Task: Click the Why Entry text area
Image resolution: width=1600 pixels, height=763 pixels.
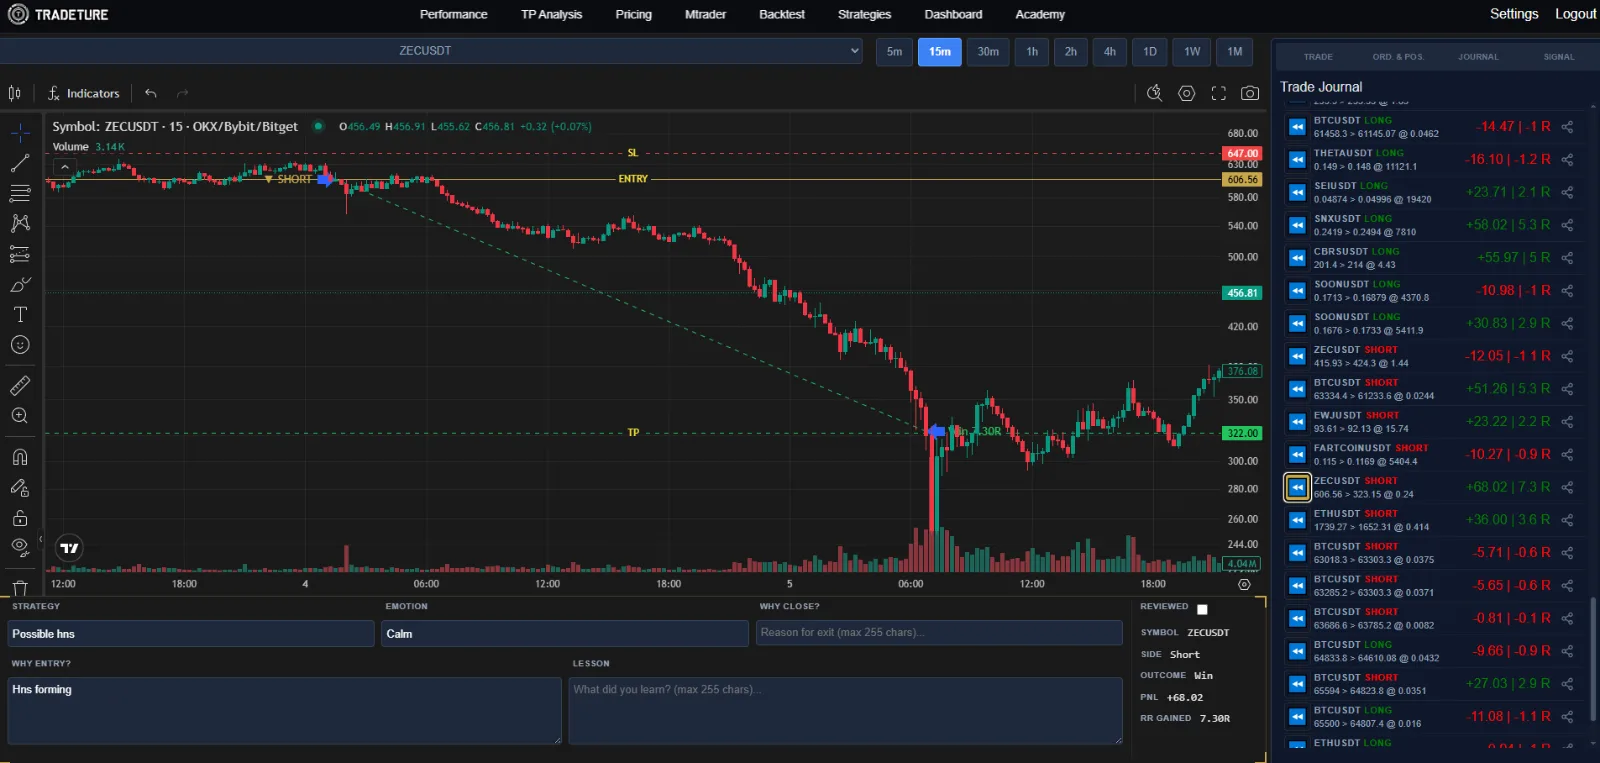Action: (x=285, y=711)
